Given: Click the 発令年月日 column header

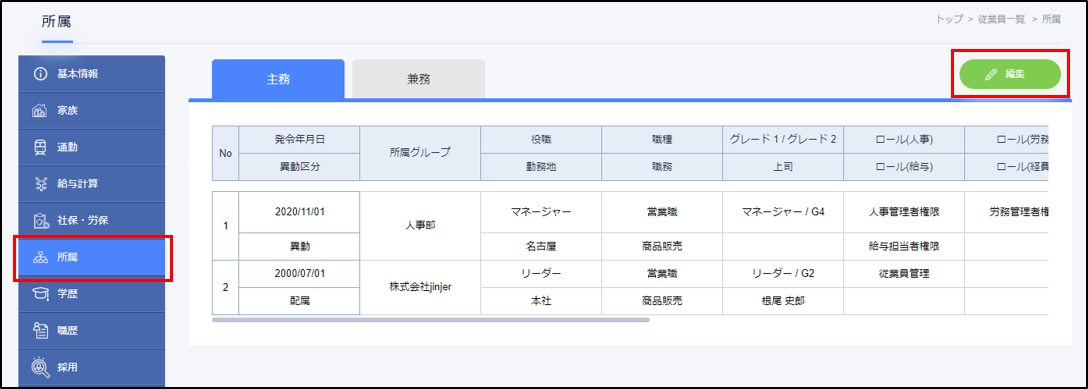Looking at the screenshot, I should pyautogui.click(x=299, y=139).
